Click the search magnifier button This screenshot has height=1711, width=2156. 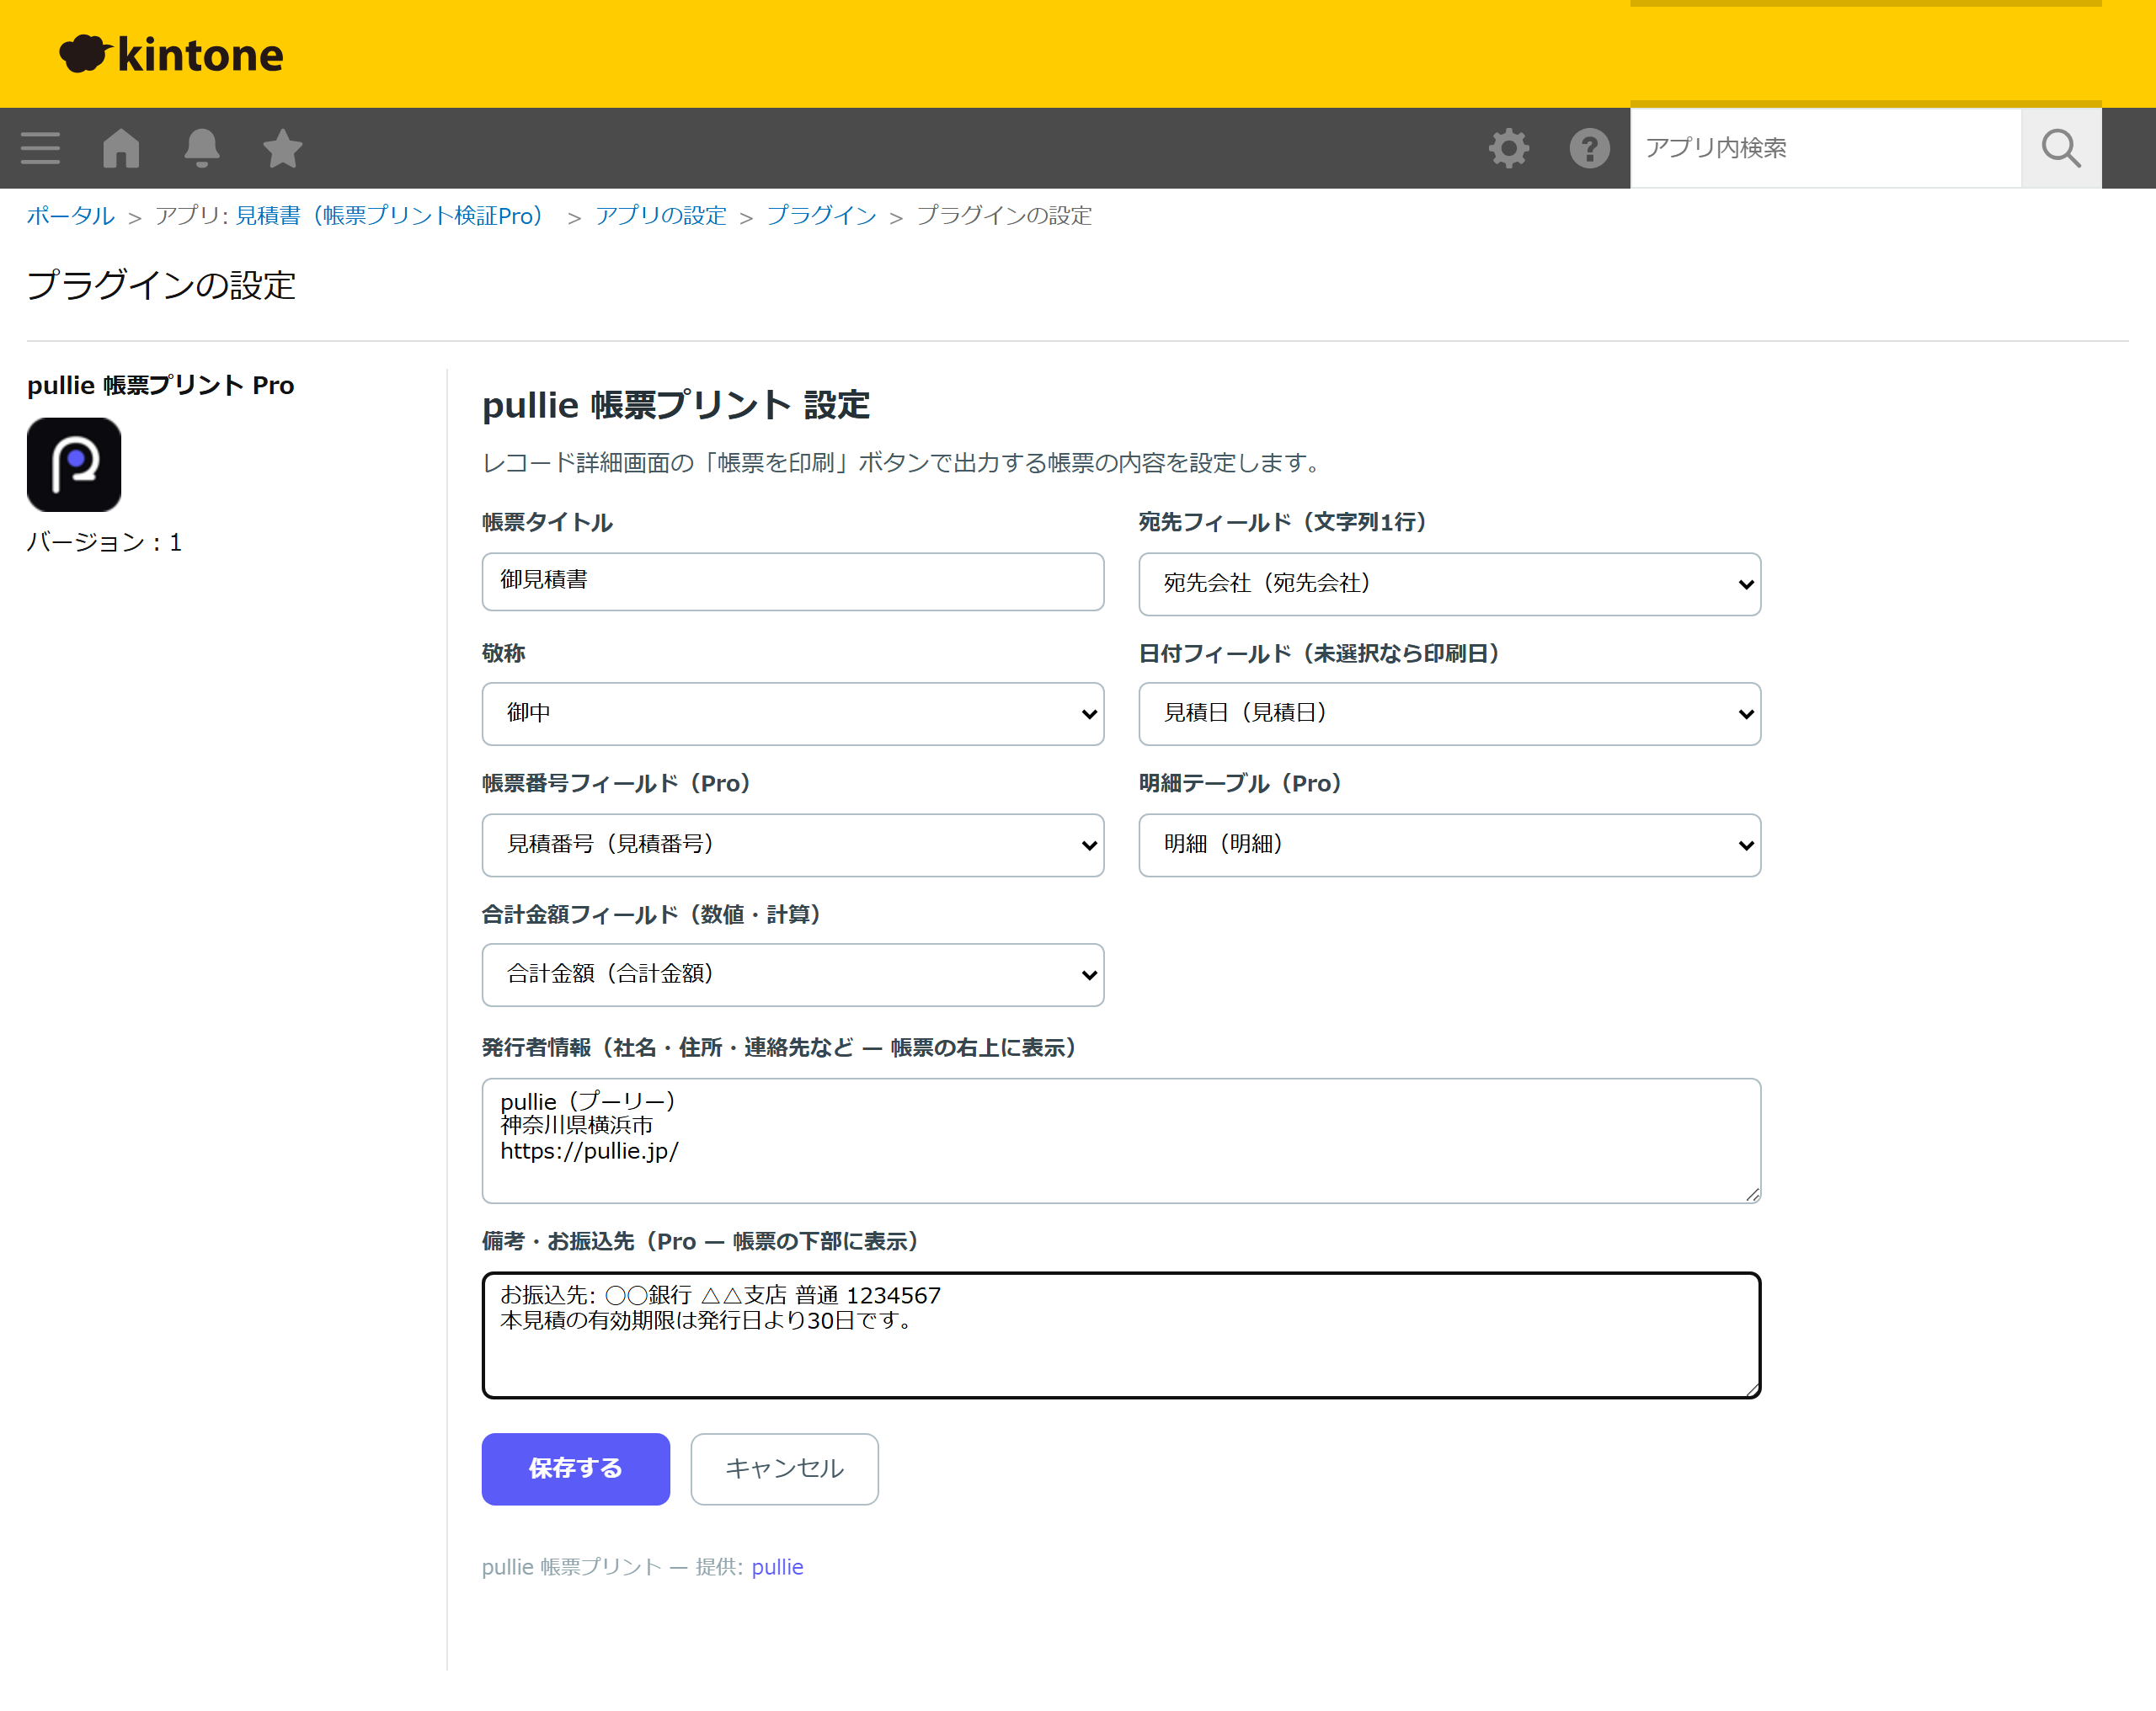(x=2061, y=148)
